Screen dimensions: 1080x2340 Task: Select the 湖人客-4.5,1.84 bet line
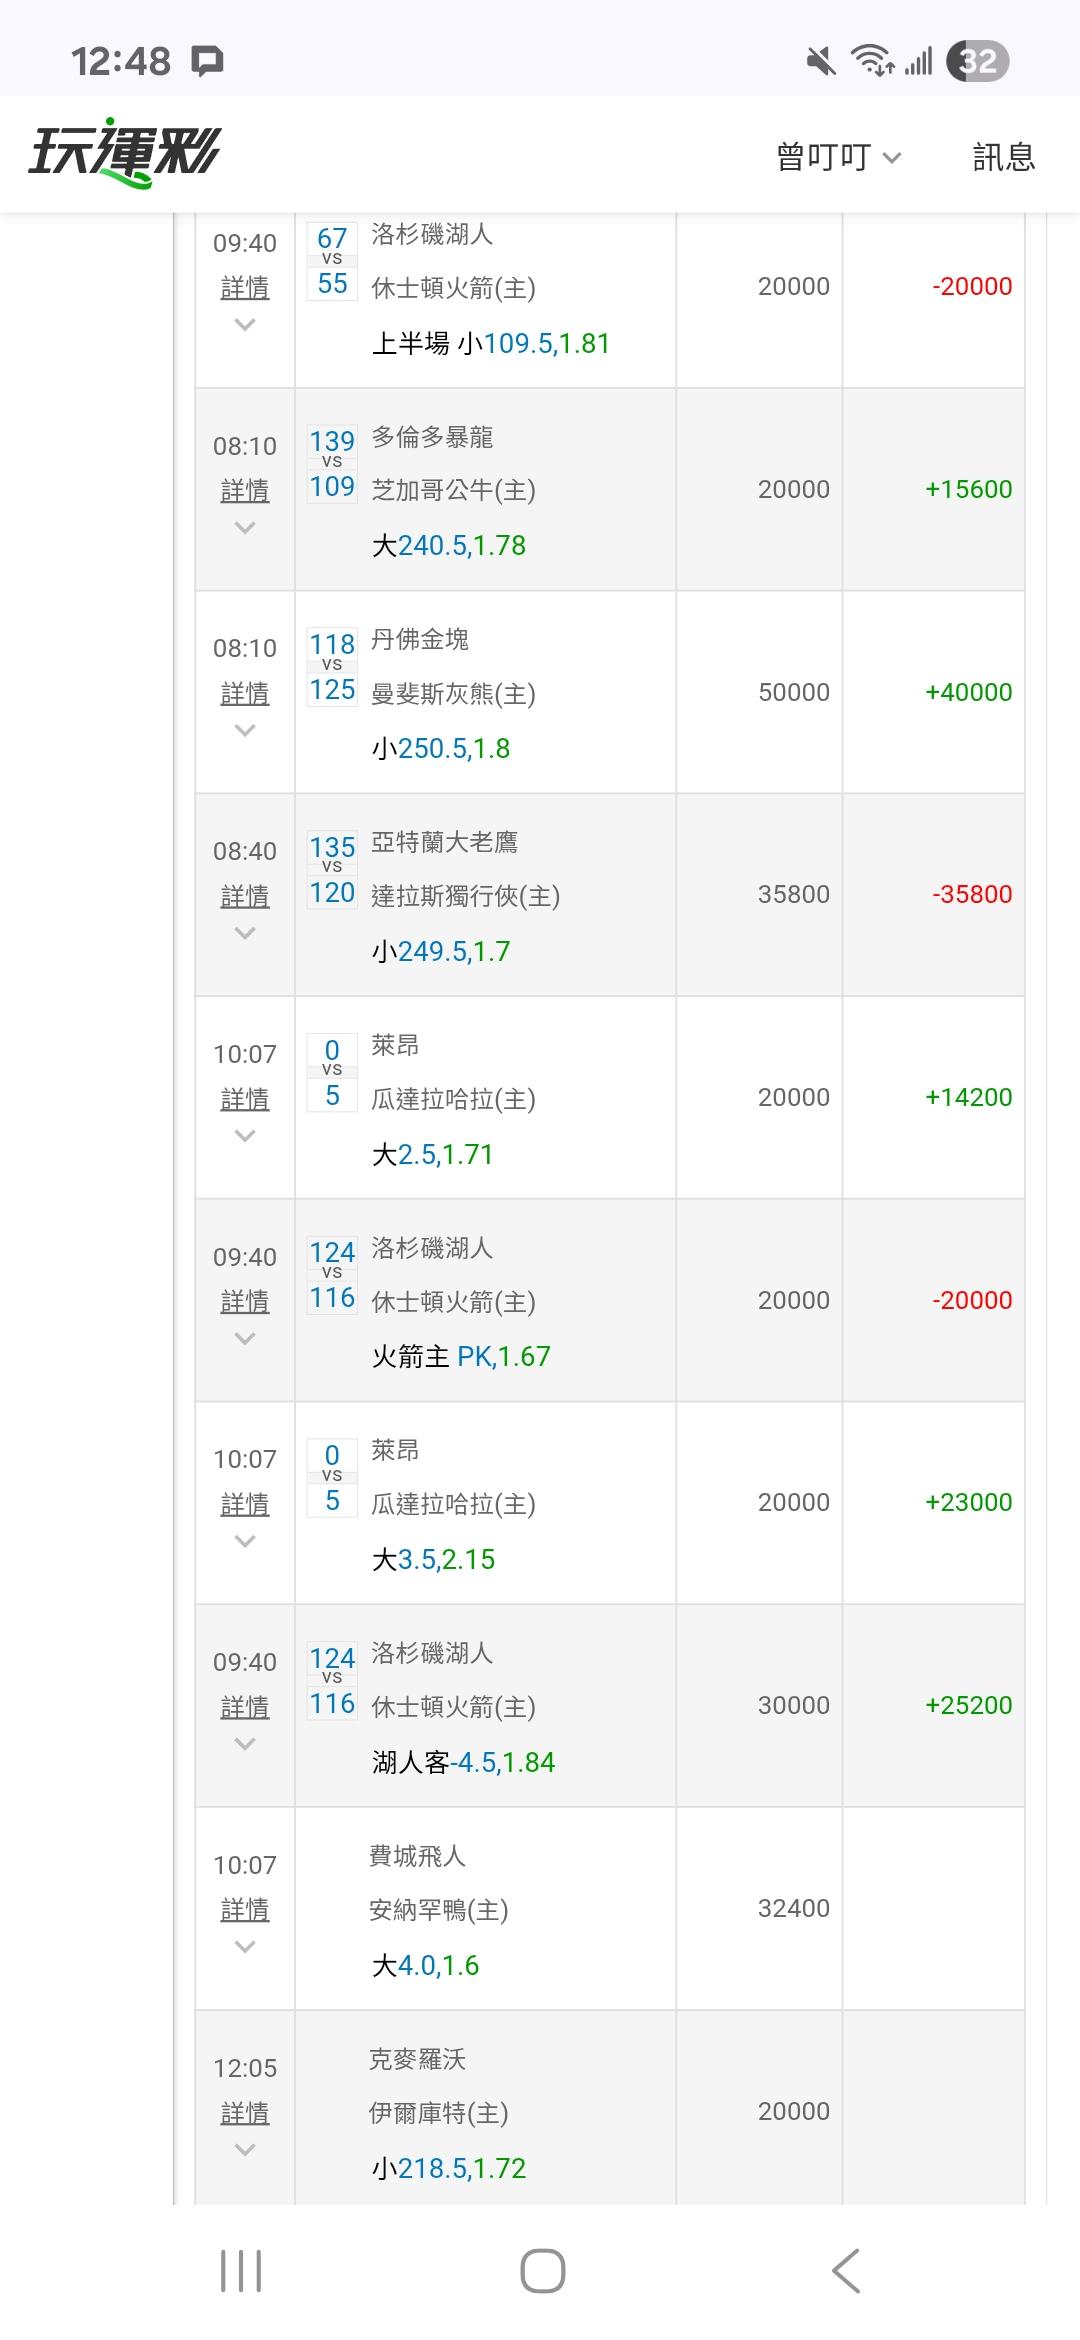click(463, 1762)
